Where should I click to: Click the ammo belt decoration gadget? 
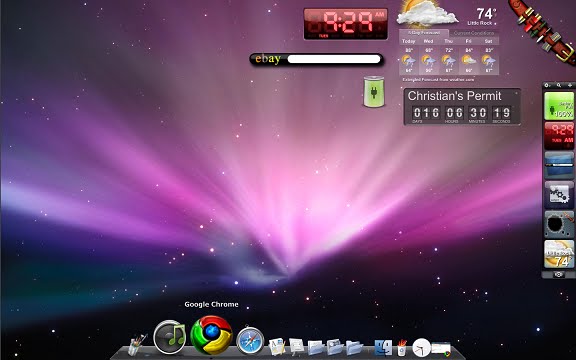(544, 31)
